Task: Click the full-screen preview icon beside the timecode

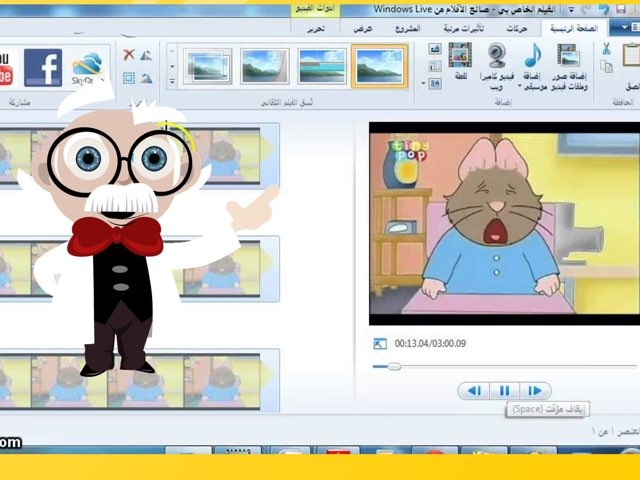Action: tap(380, 344)
